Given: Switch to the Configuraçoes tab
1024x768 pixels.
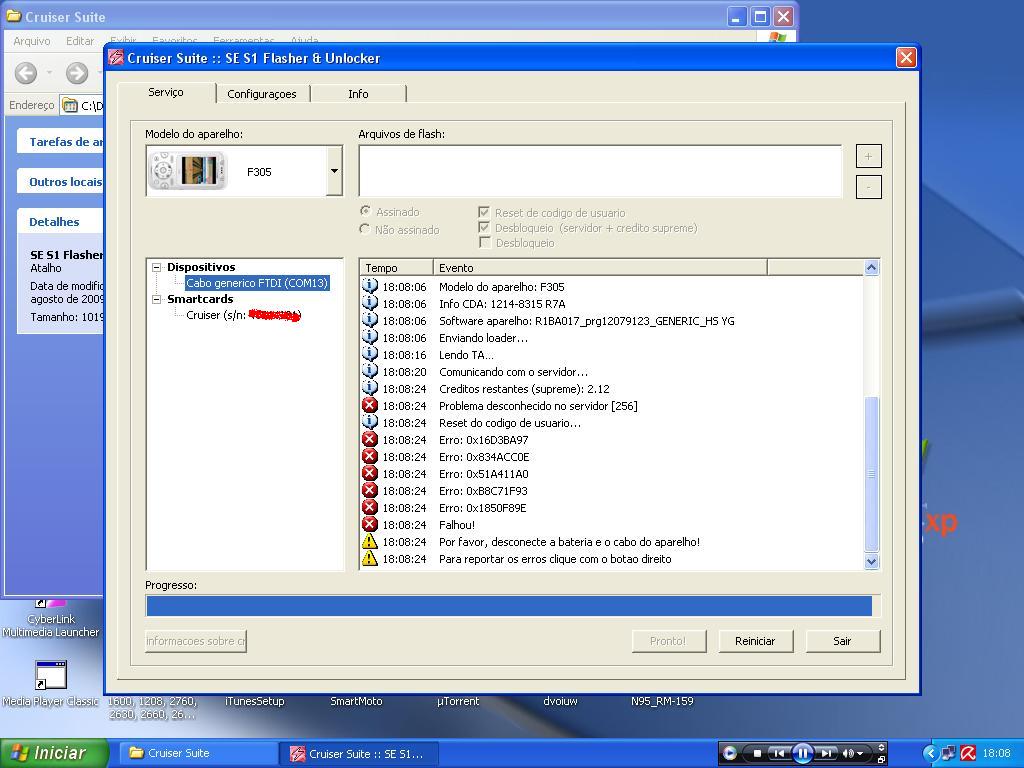Looking at the screenshot, I should pos(262,94).
